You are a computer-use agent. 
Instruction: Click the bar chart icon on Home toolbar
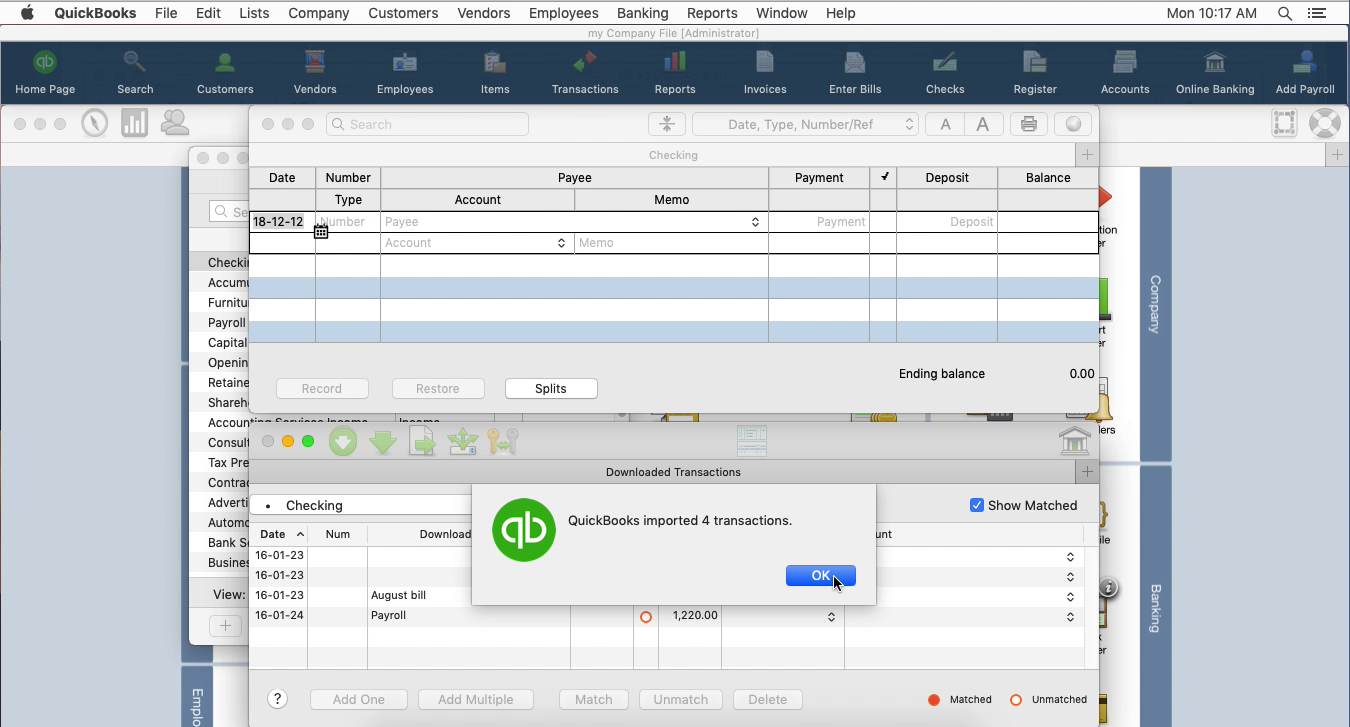[134, 123]
